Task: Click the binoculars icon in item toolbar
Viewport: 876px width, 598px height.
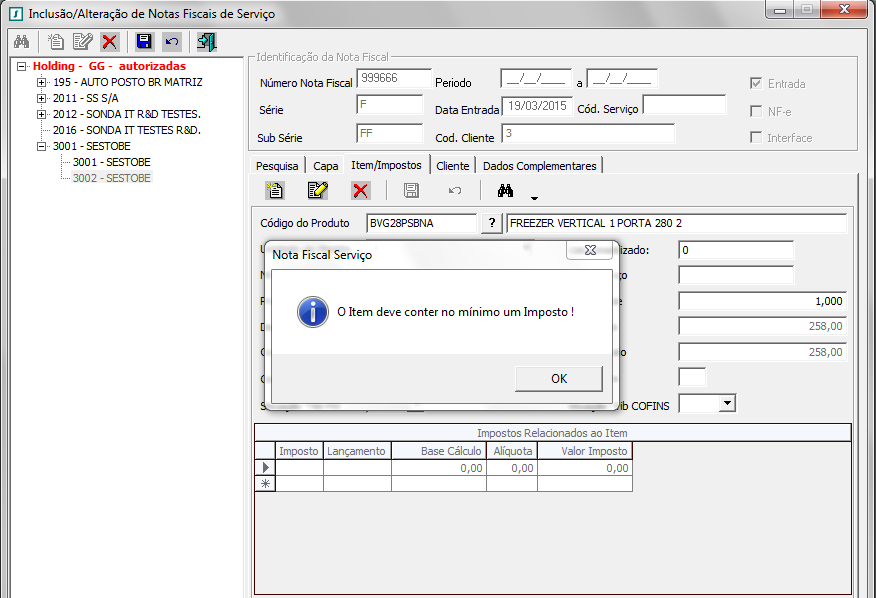Action: 505,190
